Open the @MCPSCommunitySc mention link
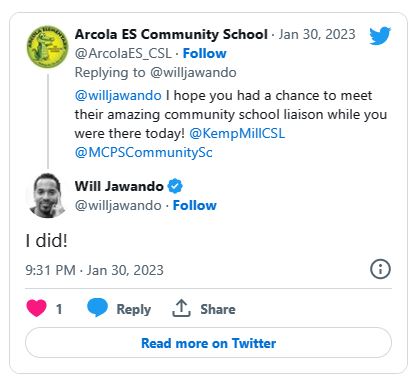This screenshot has height=386, width=416. coord(144,153)
